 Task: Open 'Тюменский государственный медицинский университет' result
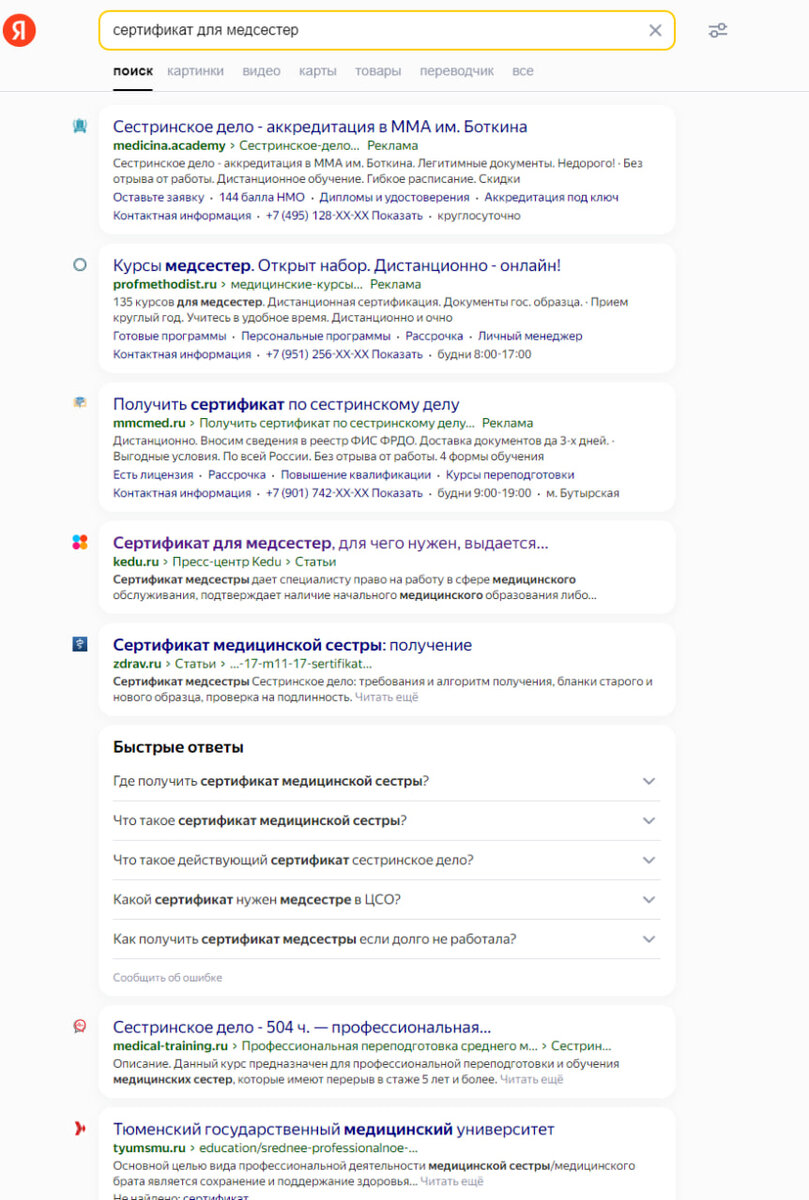coord(333,1129)
